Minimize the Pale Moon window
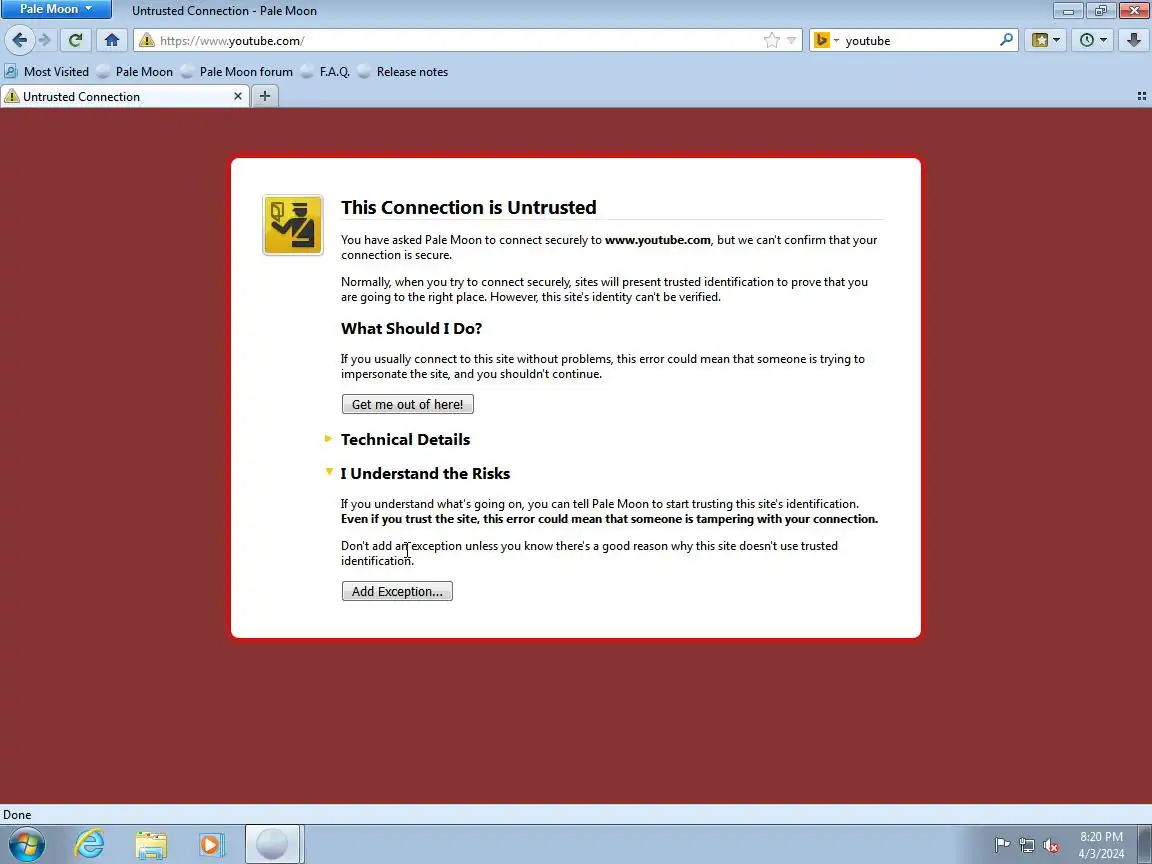This screenshot has height=864, width=1152. [1068, 10]
